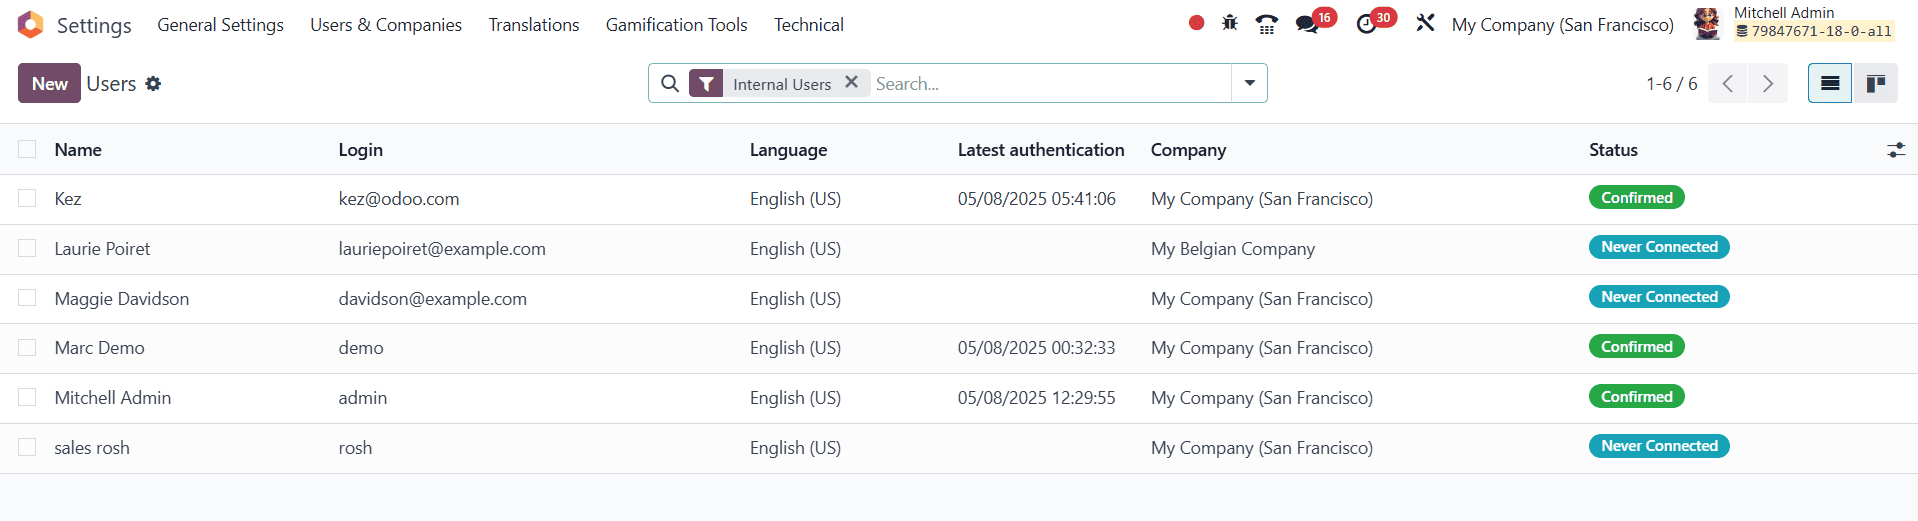The height and width of the screenshot is (521, 1918).
Task: Click the red recording dot icon
Action: coord(1196,23)
